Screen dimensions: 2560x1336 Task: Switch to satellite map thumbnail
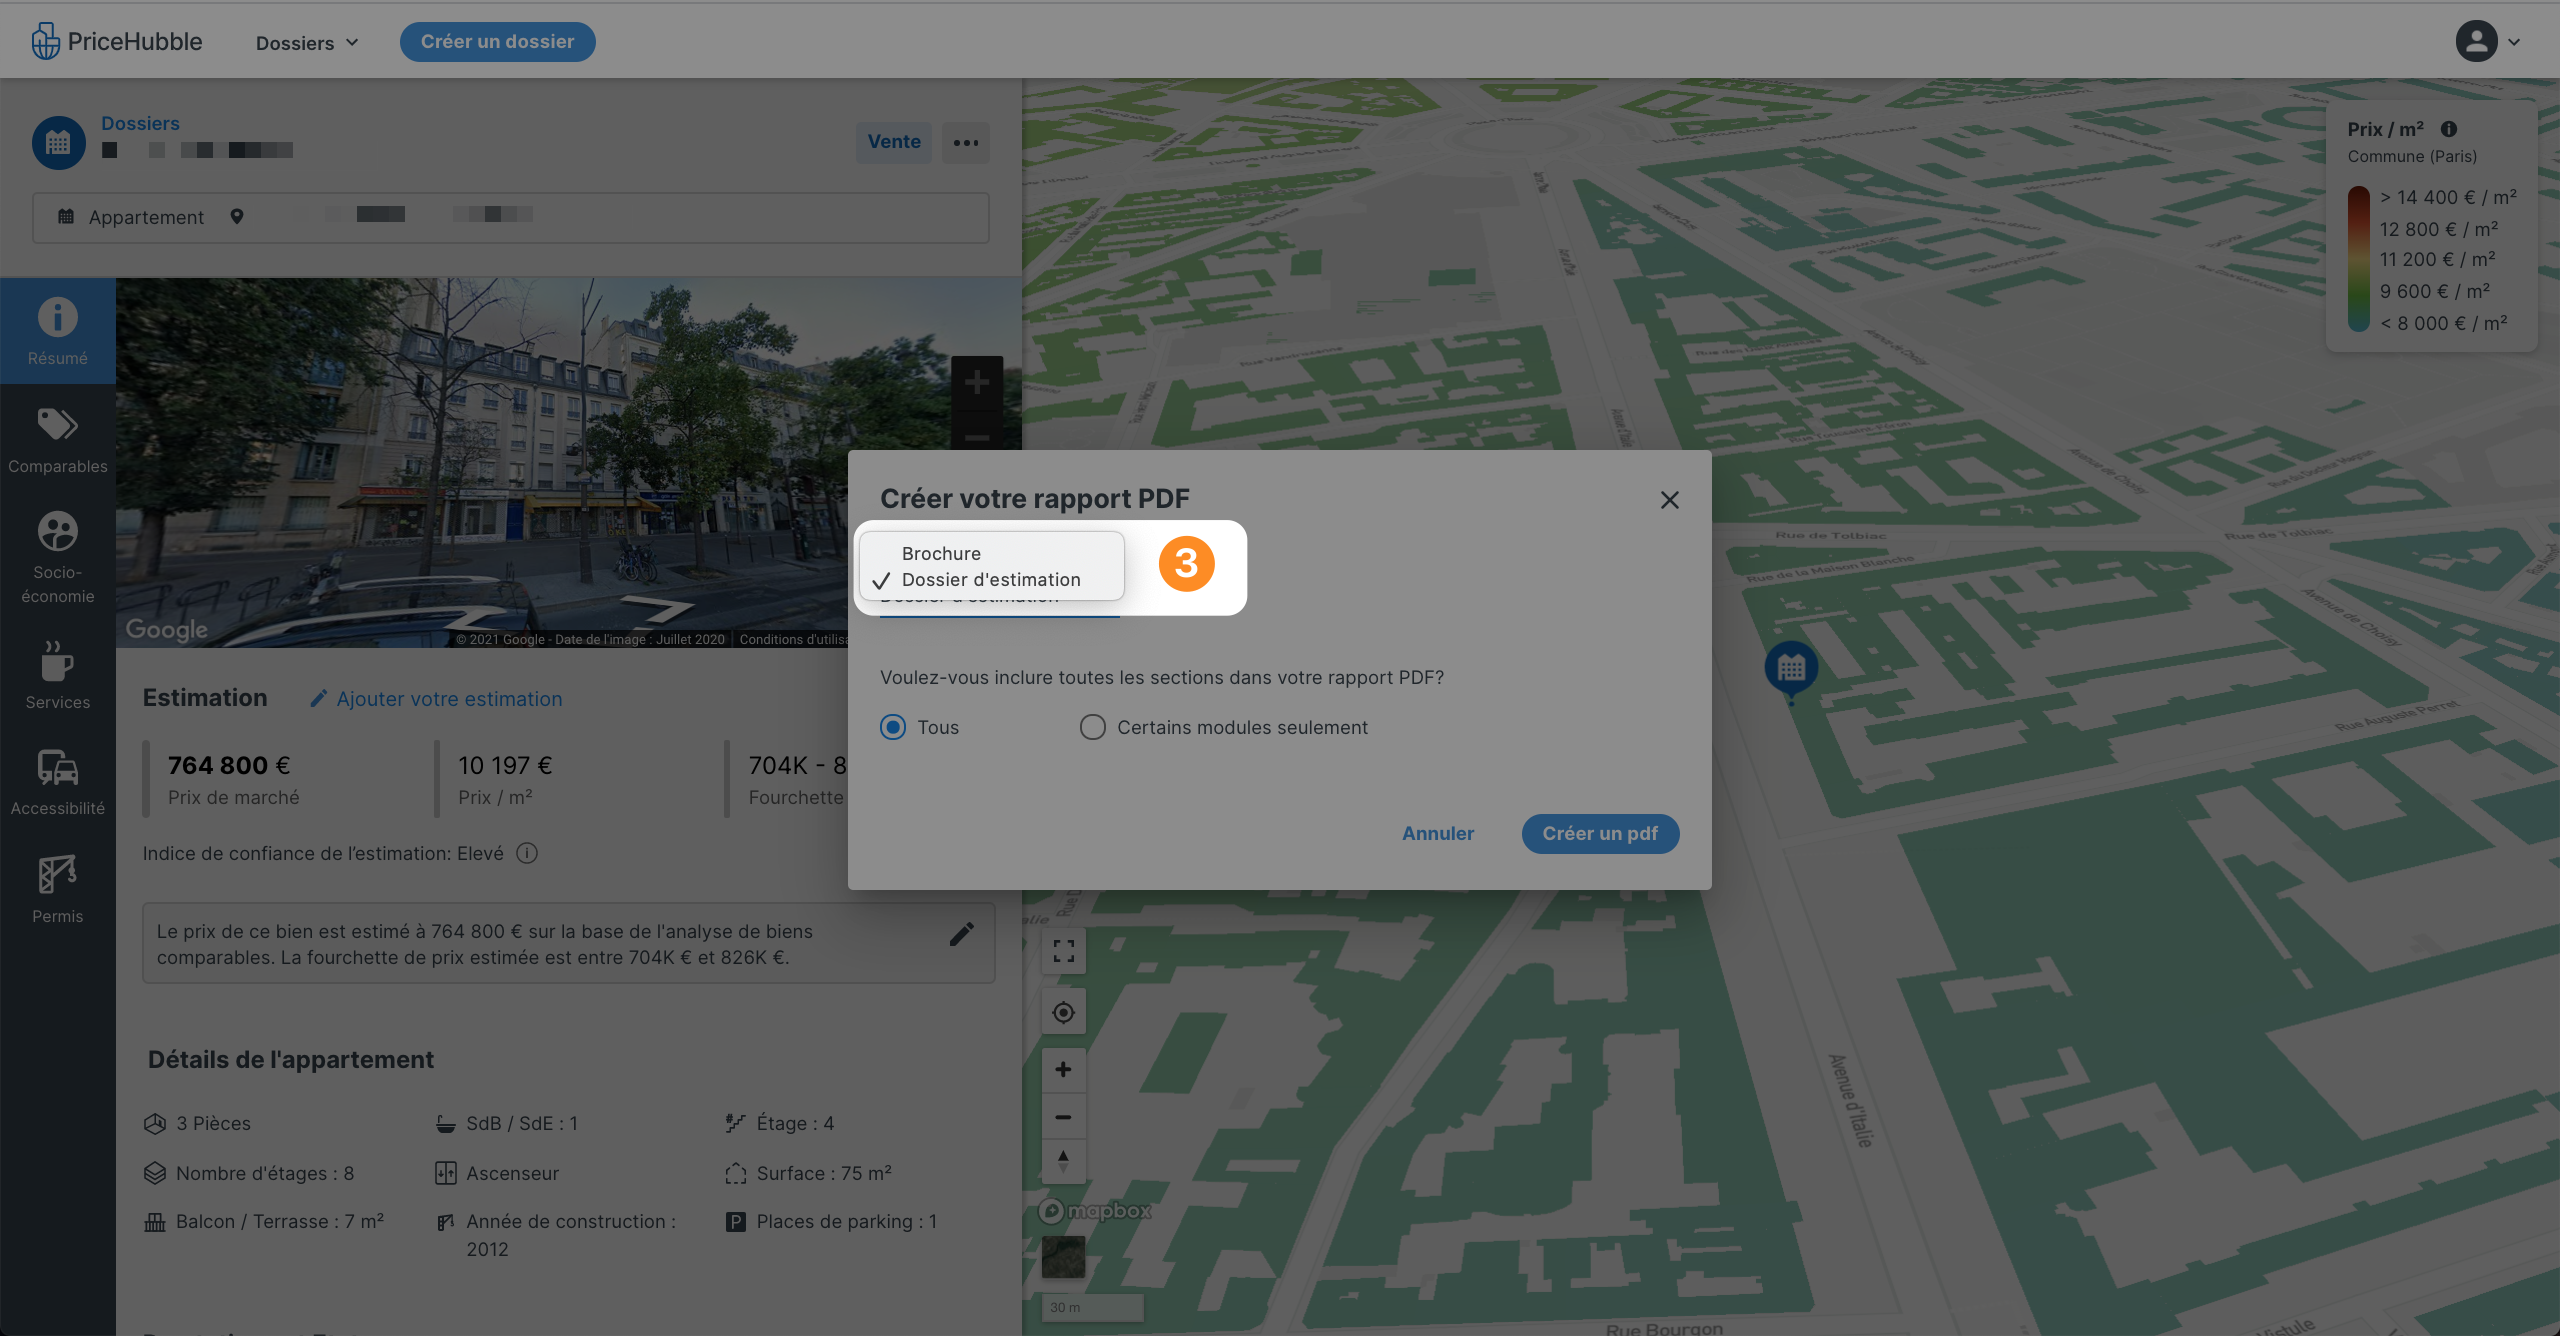1063,1257
